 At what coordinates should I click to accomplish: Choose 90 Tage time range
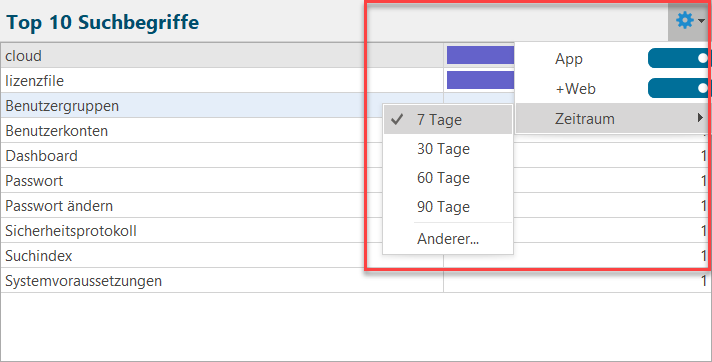tap(448, 207)
